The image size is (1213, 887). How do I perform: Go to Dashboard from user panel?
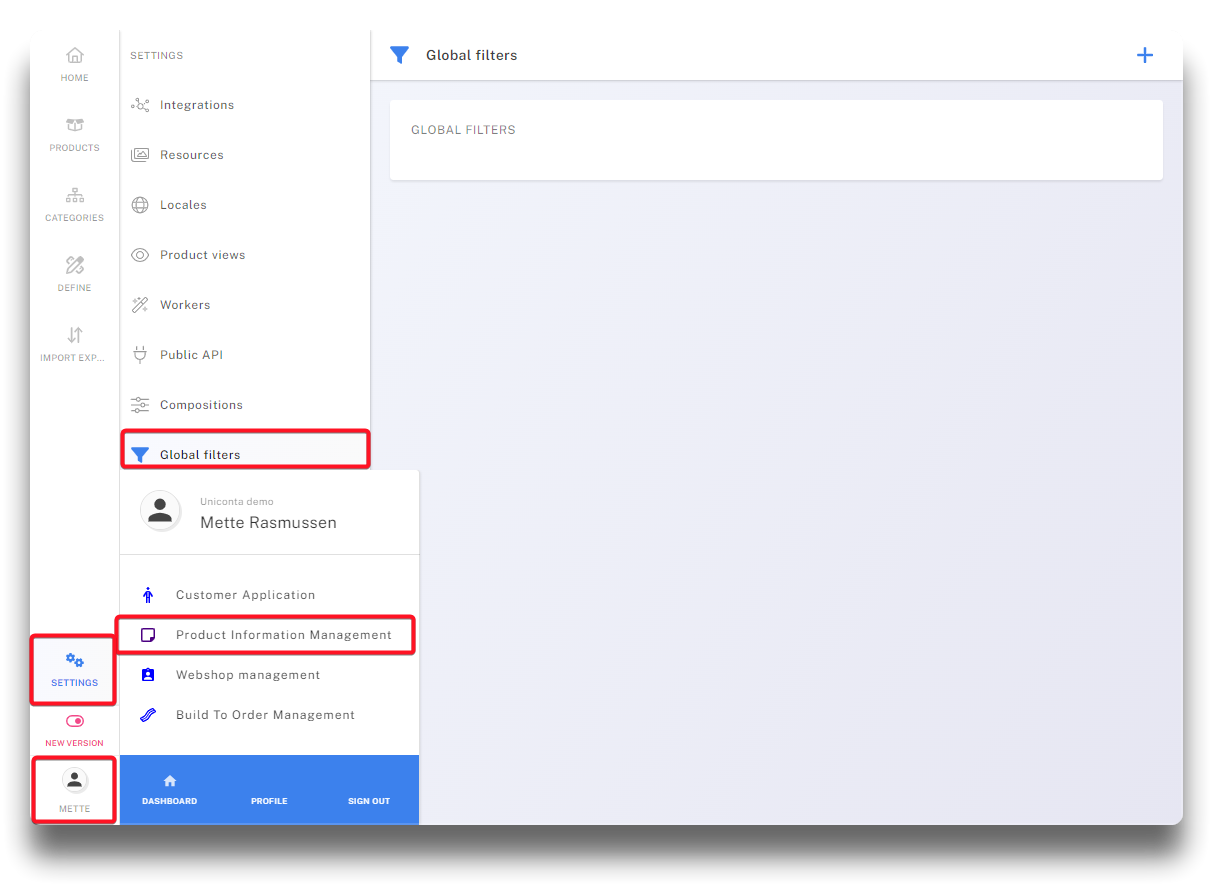pyautogui.click(x=169, y=790)
